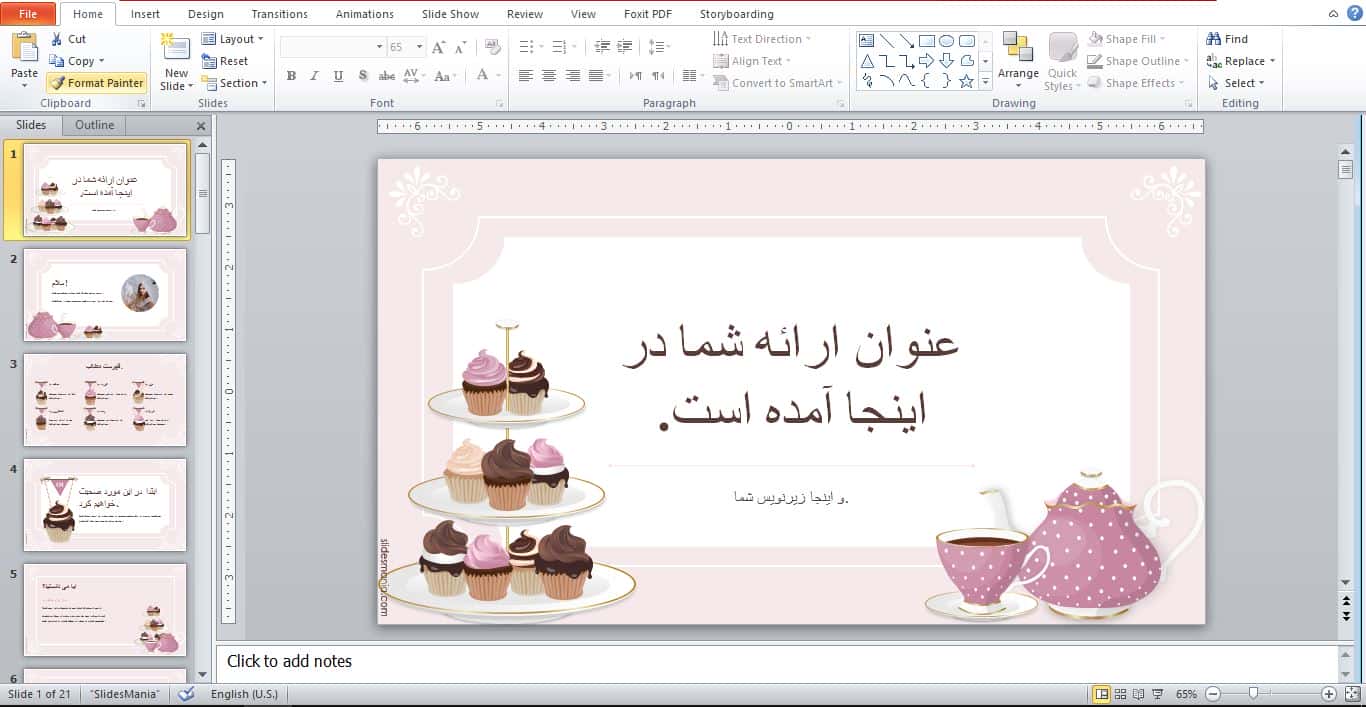
Task: Select the Text Box shape
Action: pyautogui.click(x=867, y=41)
